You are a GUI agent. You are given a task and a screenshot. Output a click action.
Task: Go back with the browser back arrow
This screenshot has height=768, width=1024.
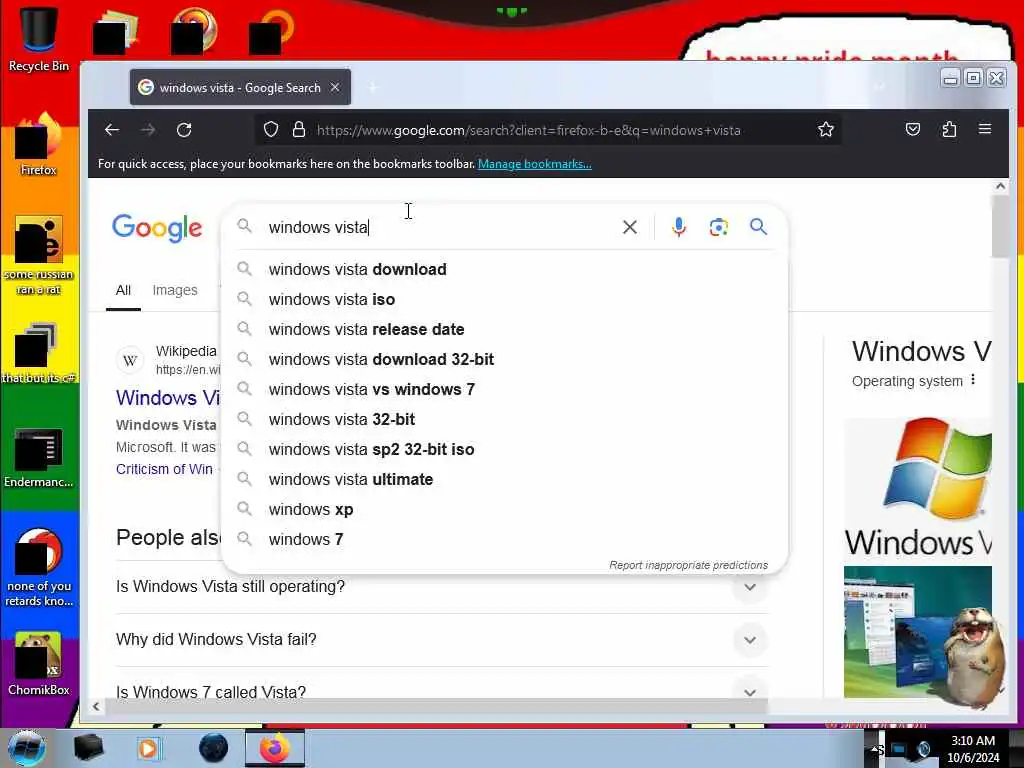point(112,130)
